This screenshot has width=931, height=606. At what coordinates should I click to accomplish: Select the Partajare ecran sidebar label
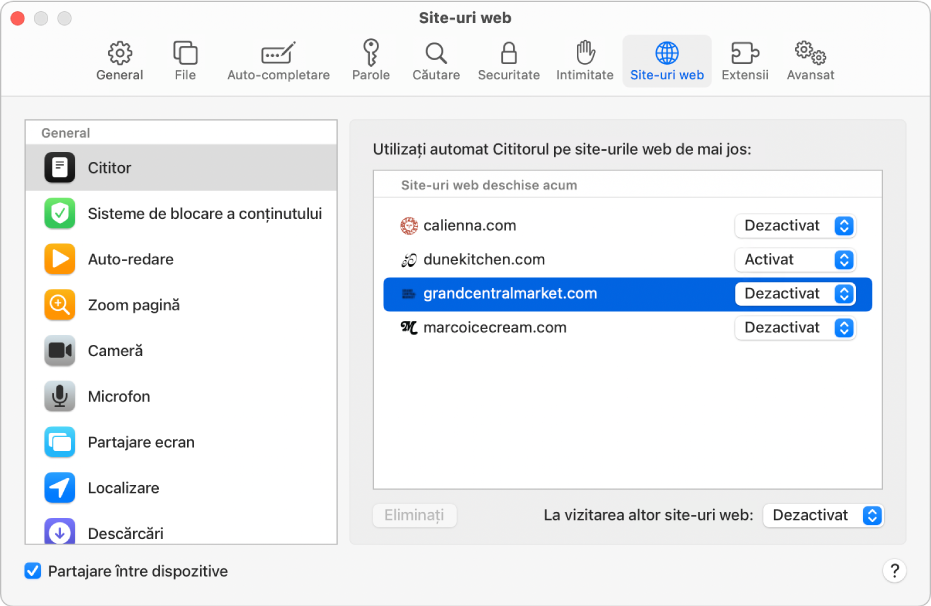[x=141, y=442]
